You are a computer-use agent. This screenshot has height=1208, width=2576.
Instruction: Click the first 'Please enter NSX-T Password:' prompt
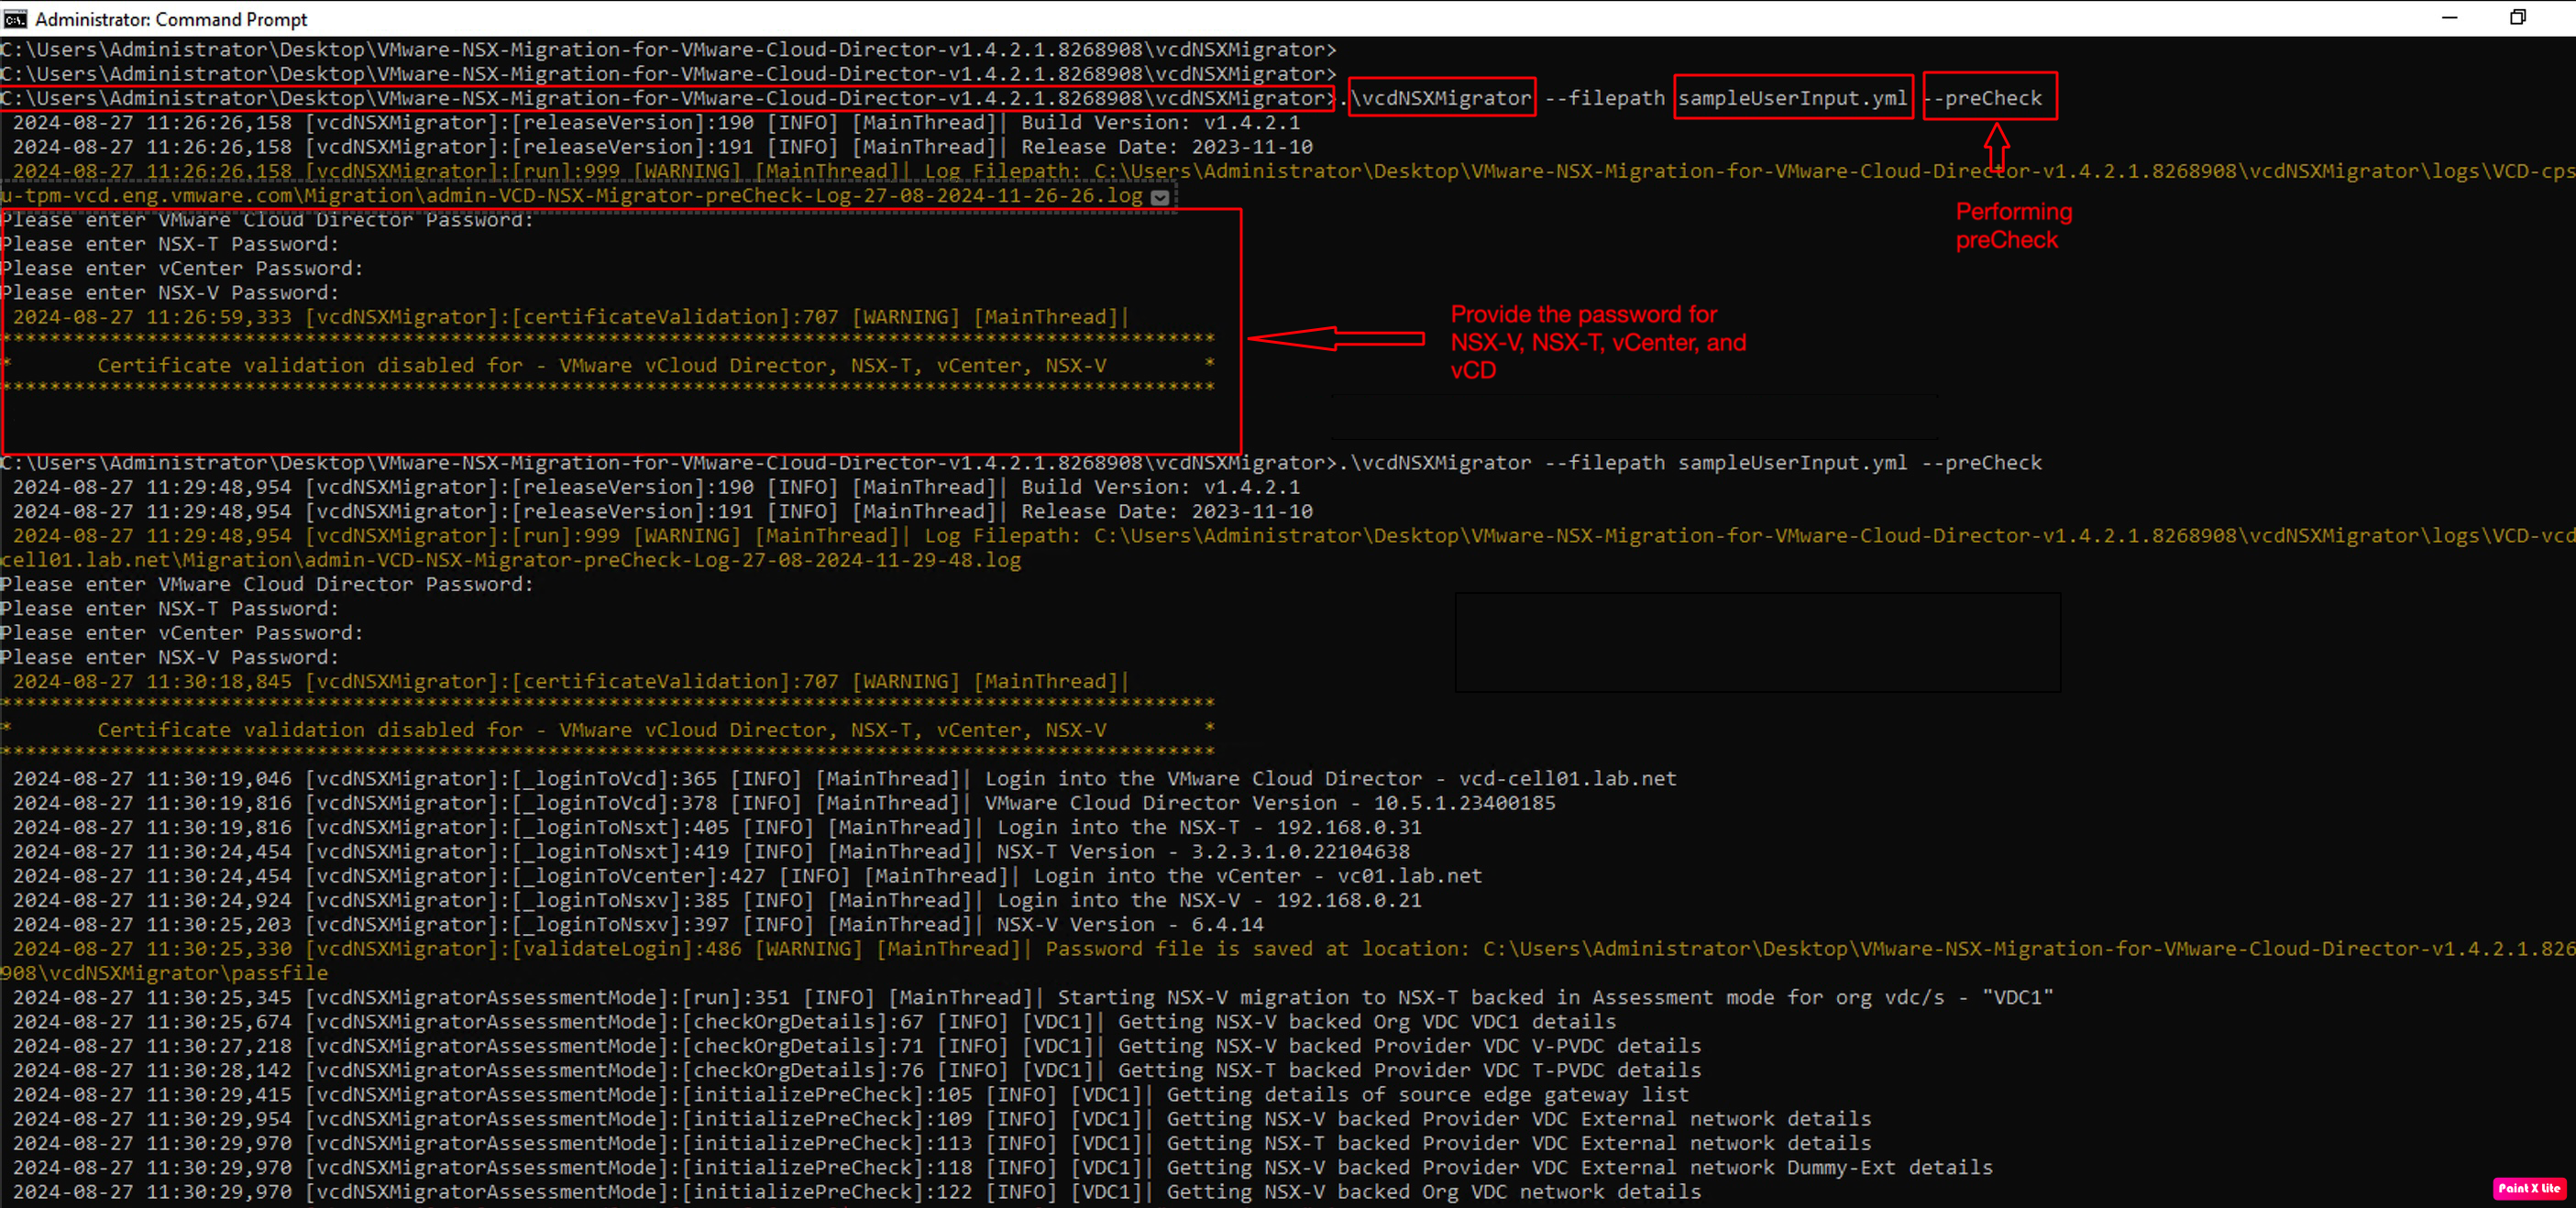point(170,244)
